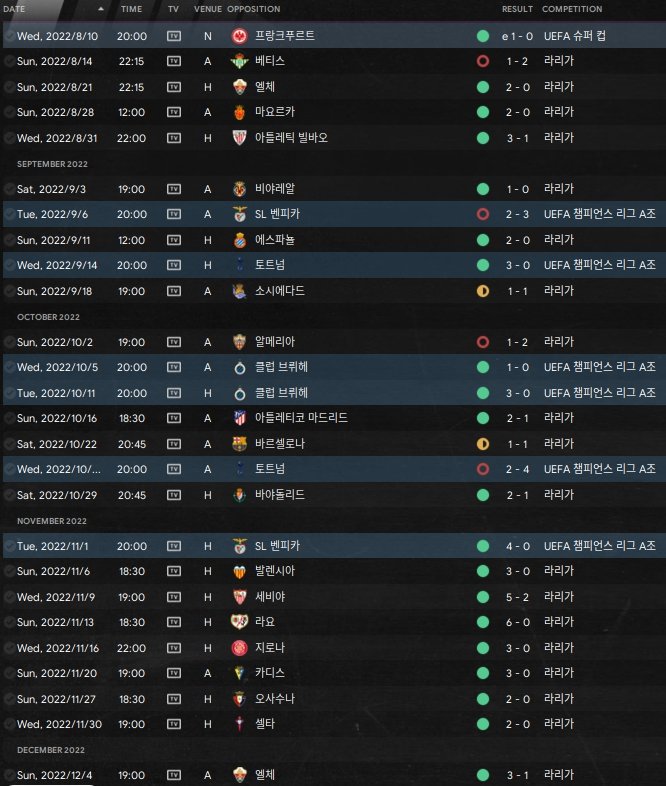
Task: Open the 토트넘 opposition link on 2022/9/14
Action: click(x=270, y=265)
